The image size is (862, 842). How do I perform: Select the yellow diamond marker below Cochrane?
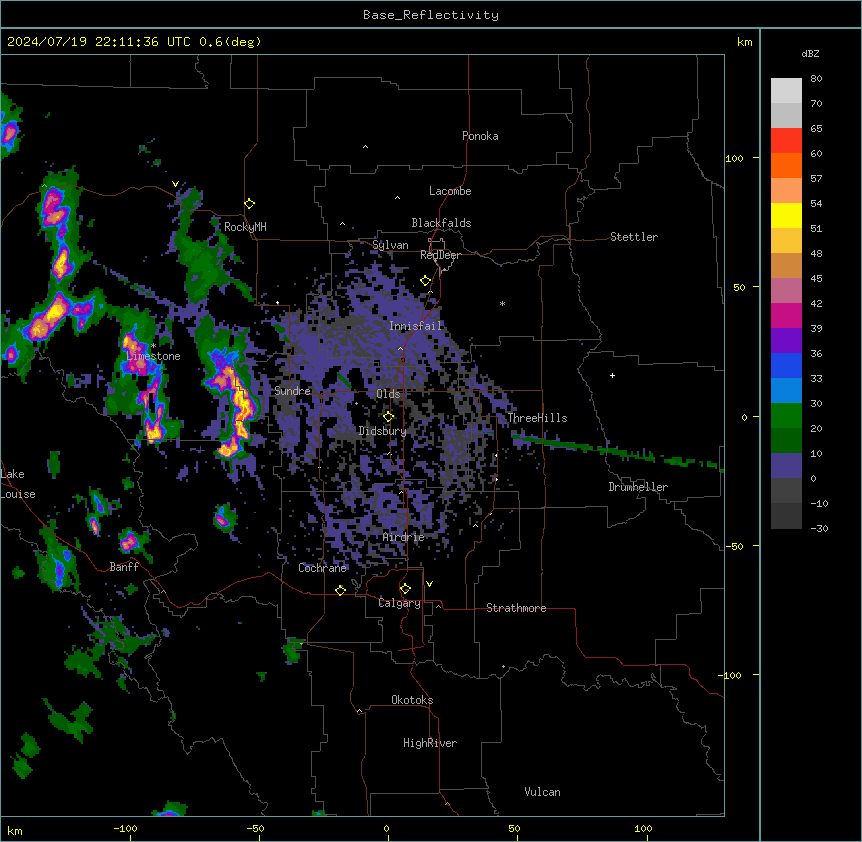click(340, 590)
